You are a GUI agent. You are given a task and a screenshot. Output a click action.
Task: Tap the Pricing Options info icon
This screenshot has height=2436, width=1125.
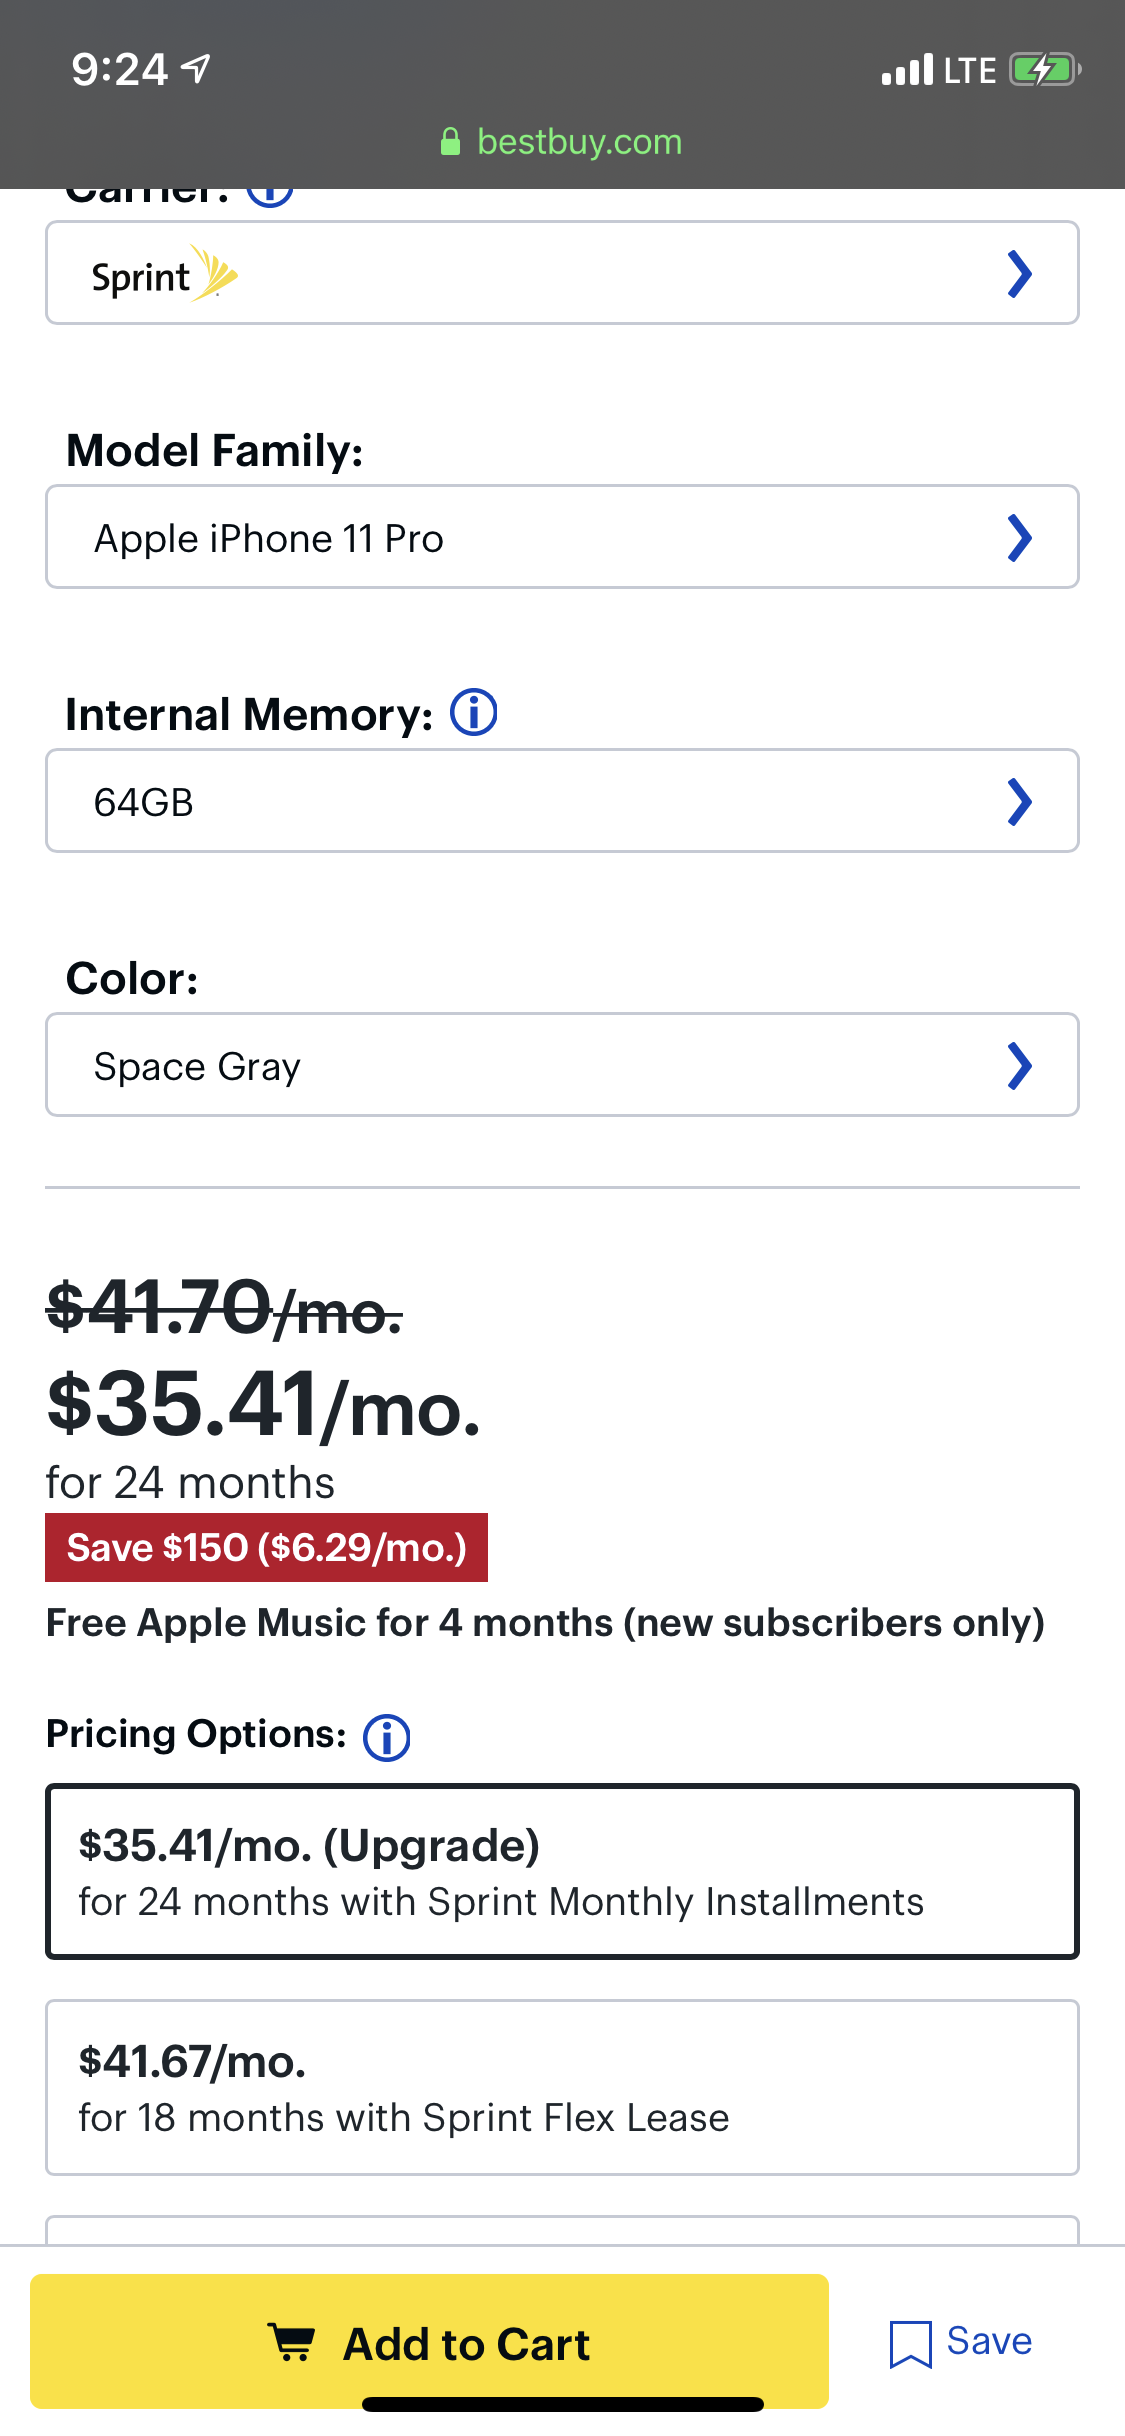click(x=386, y=1737)
